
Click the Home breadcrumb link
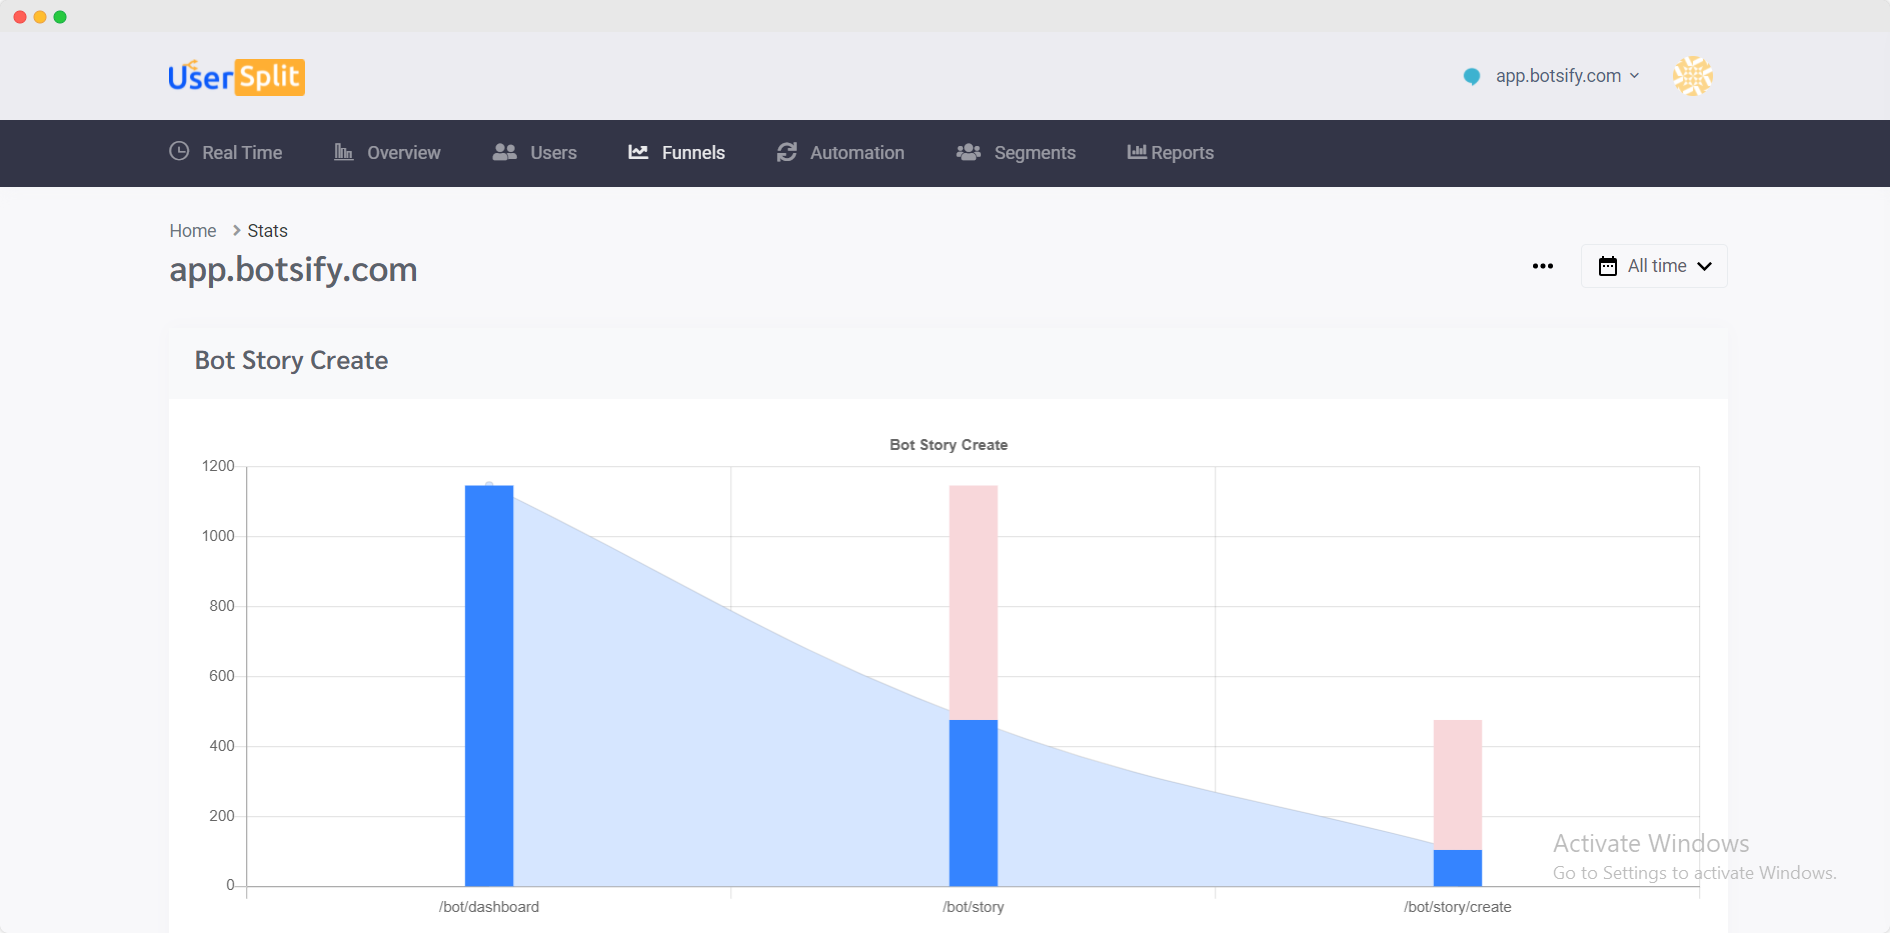point(193,231)
